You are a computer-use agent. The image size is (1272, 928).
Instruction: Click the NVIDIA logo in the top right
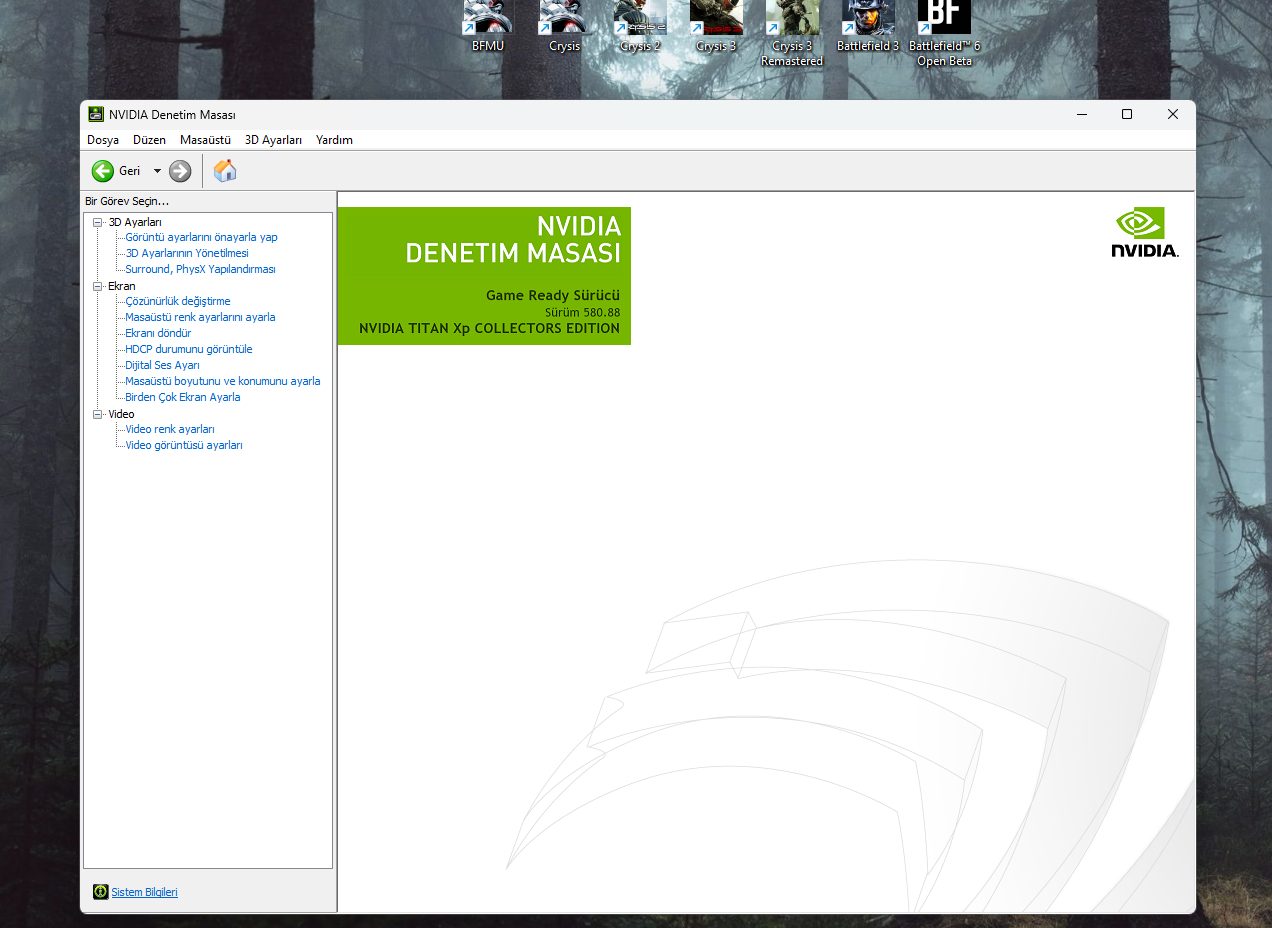tap(1144, 233)
